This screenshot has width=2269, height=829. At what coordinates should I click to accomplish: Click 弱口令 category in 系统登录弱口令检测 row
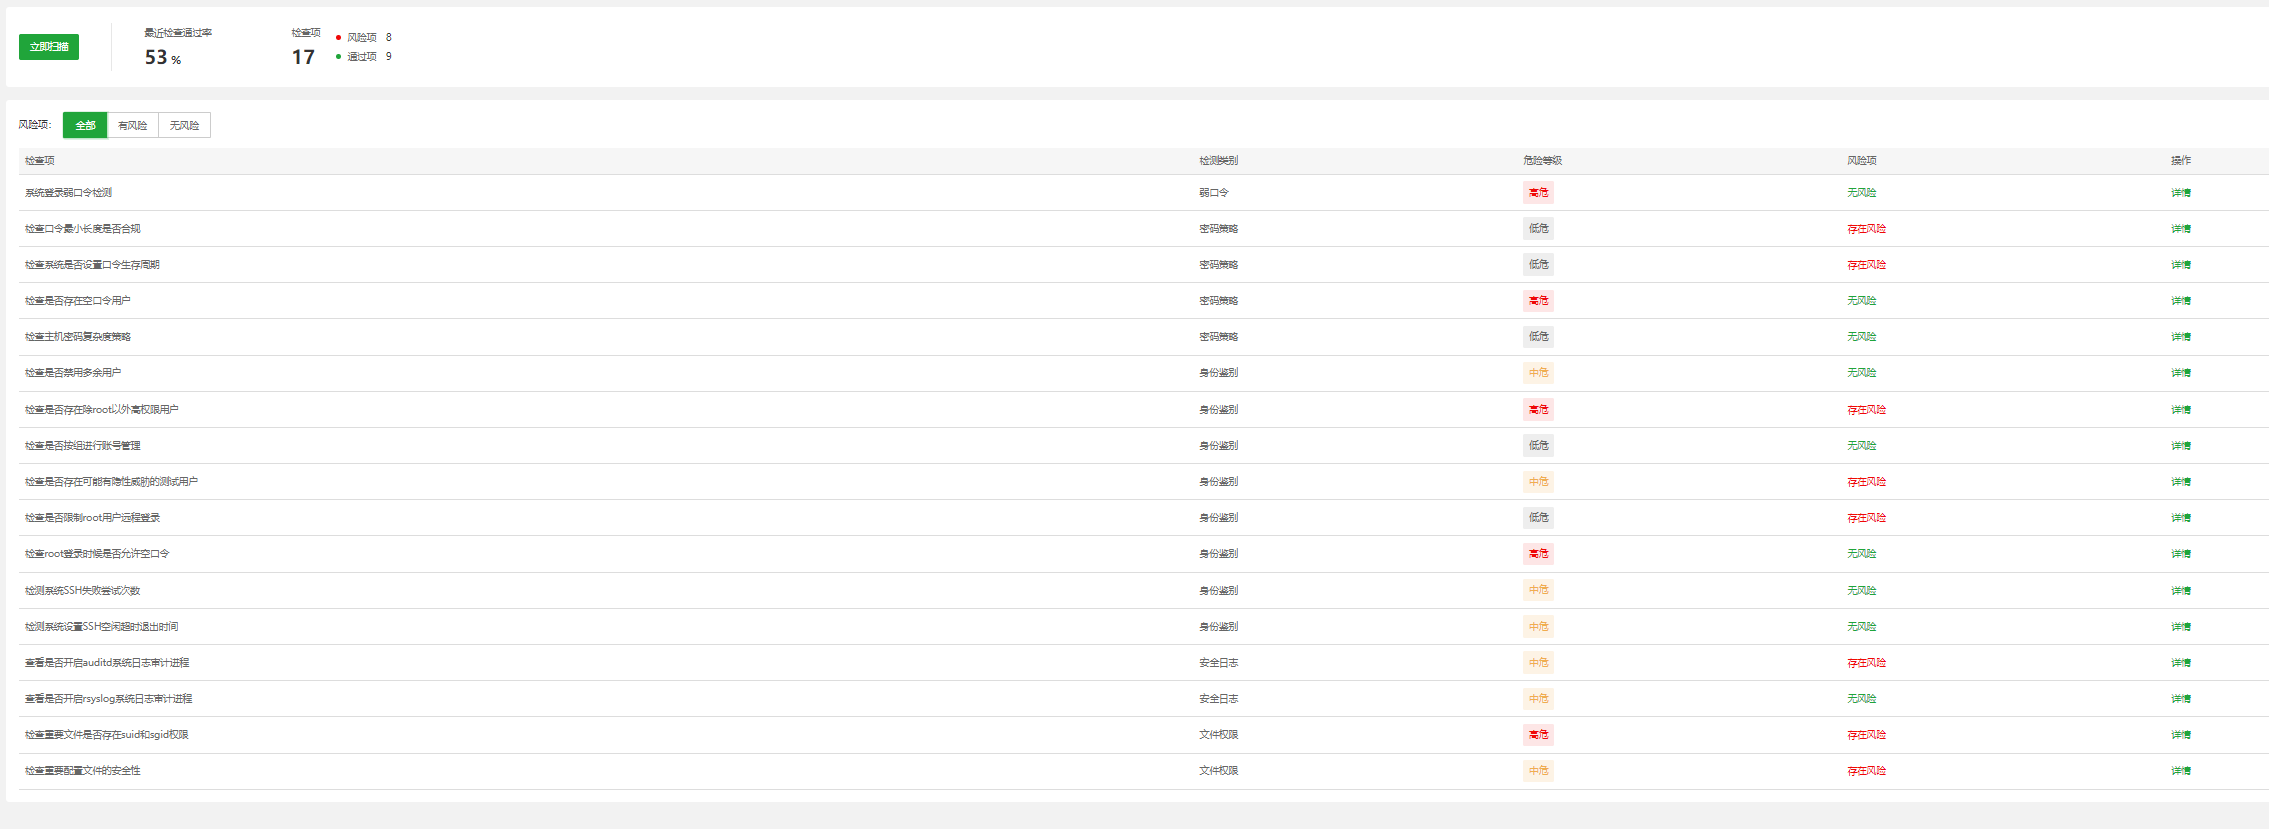tap(1214, 193)
